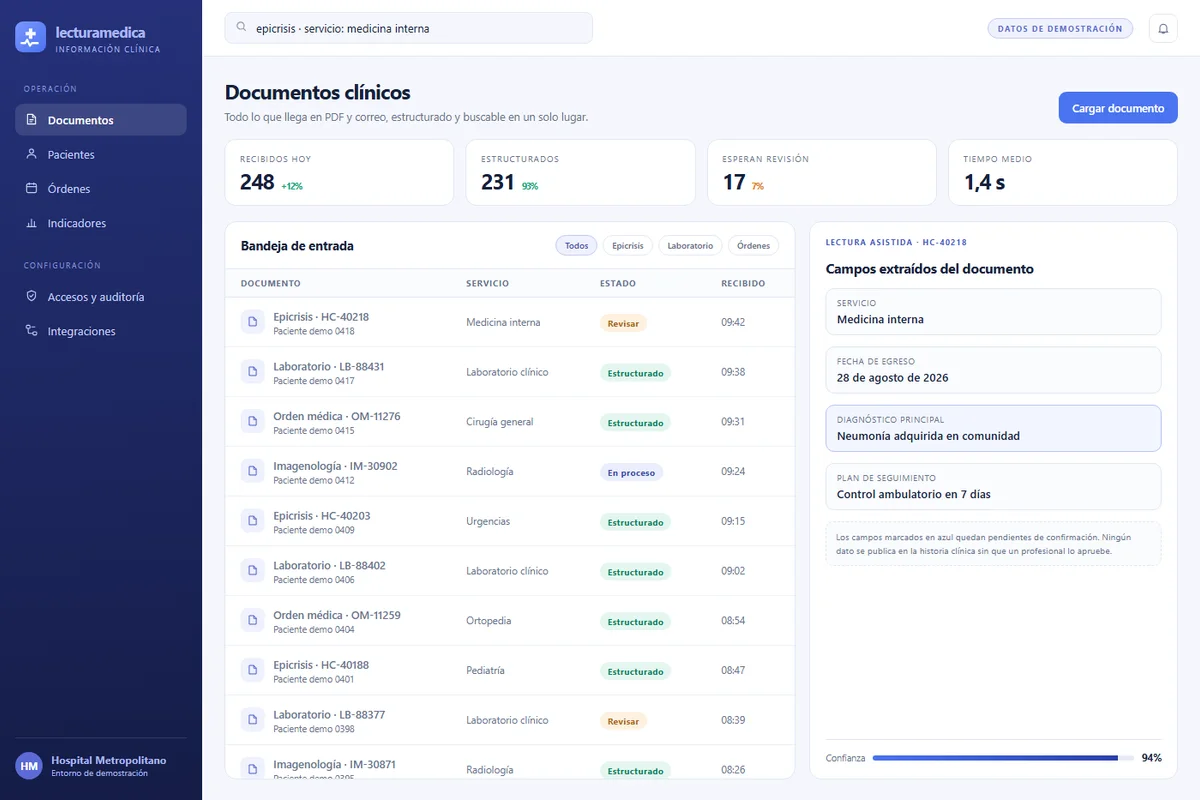Open Accesos y auditoría settings
1200x800 pixels.
click(x=101, y=297)
